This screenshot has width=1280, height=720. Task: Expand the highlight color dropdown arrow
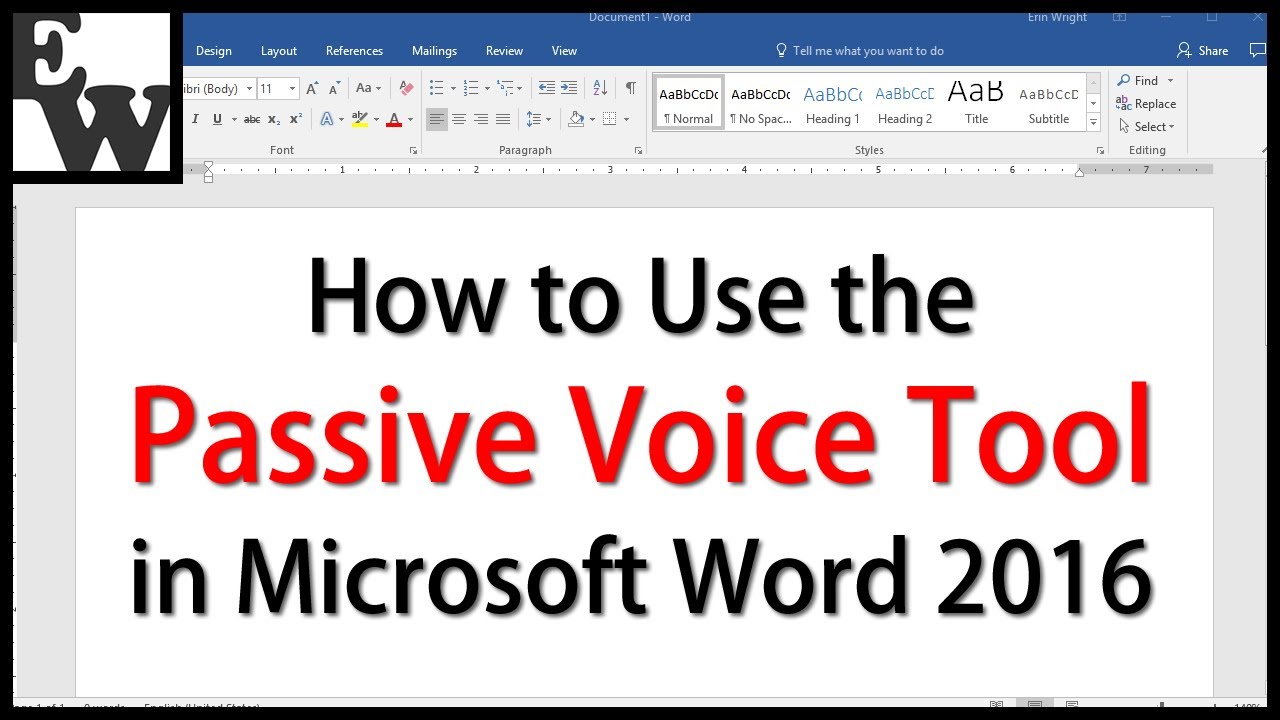coord(376,119)
